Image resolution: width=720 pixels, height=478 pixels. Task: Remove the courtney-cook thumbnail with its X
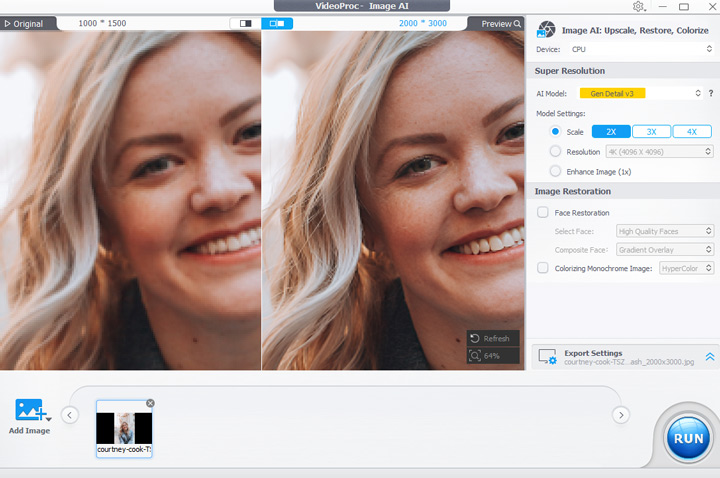150,403
